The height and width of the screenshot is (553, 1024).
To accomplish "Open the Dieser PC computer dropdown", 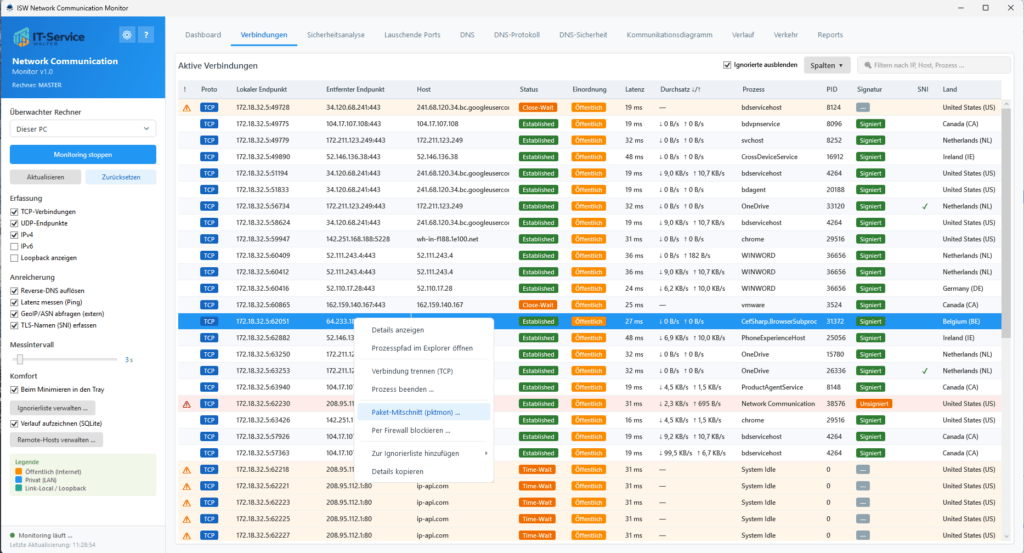I will click(83, 129).
